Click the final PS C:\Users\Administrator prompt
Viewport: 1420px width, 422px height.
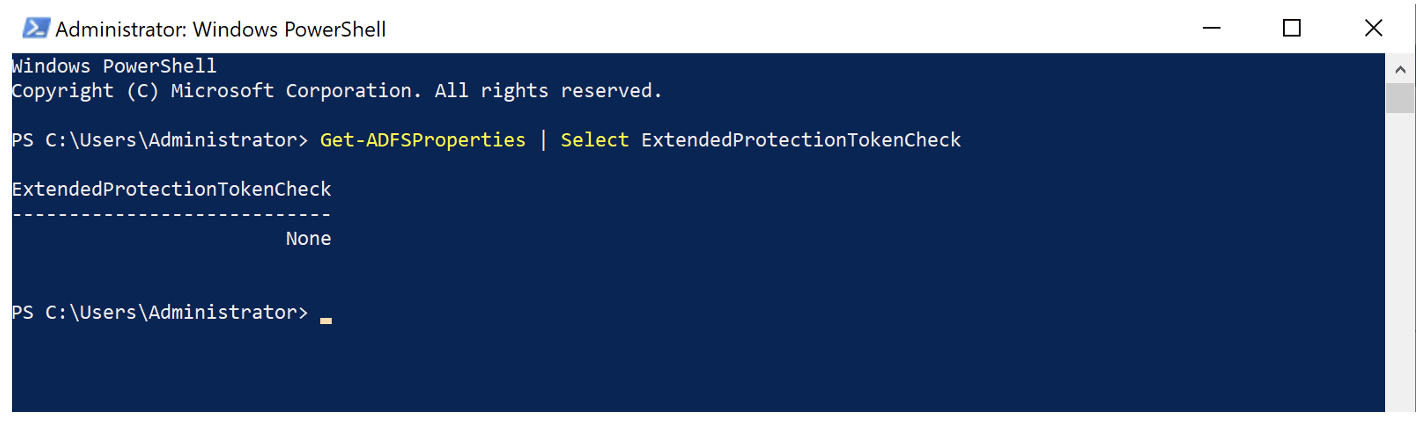[160, 312]
